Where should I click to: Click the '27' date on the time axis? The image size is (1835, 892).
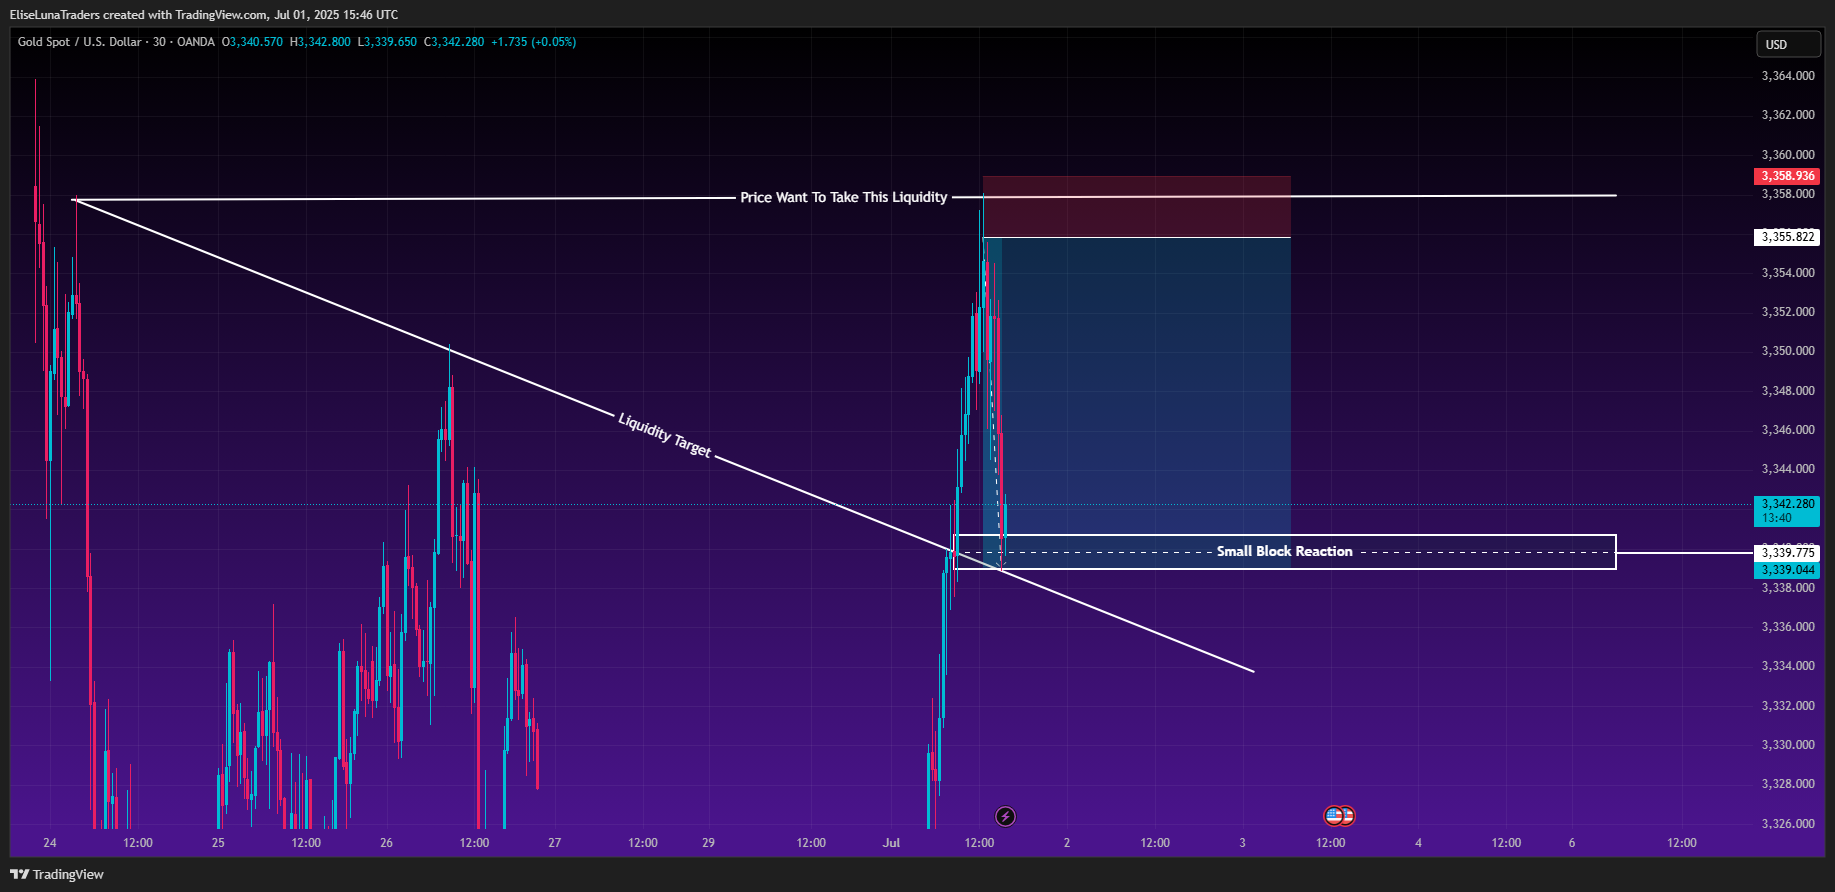555,843
